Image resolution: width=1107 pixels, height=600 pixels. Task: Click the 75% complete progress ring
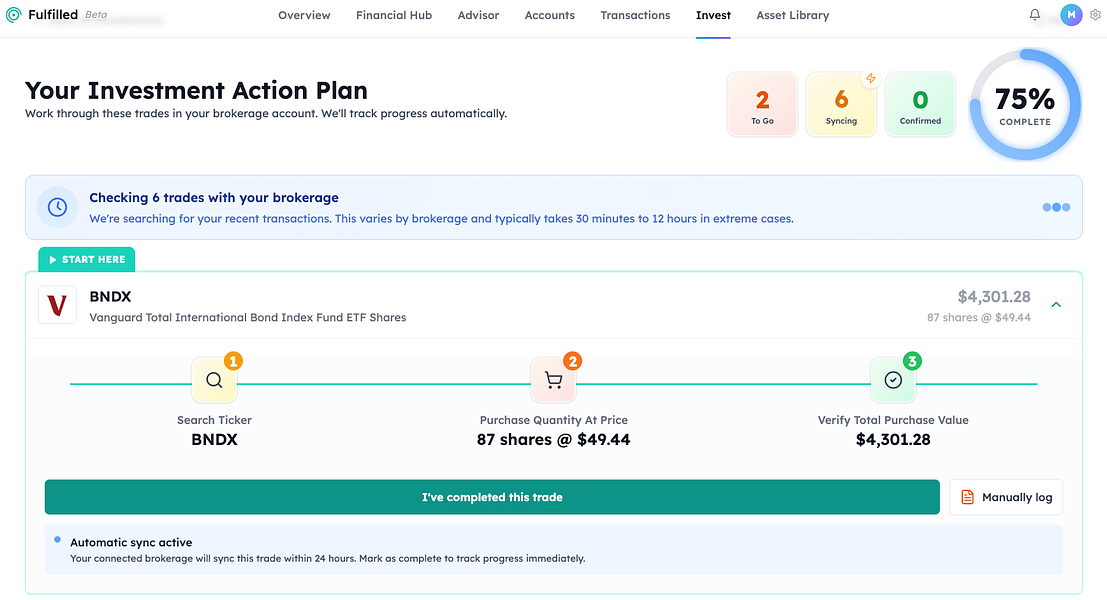[1025, 104]
